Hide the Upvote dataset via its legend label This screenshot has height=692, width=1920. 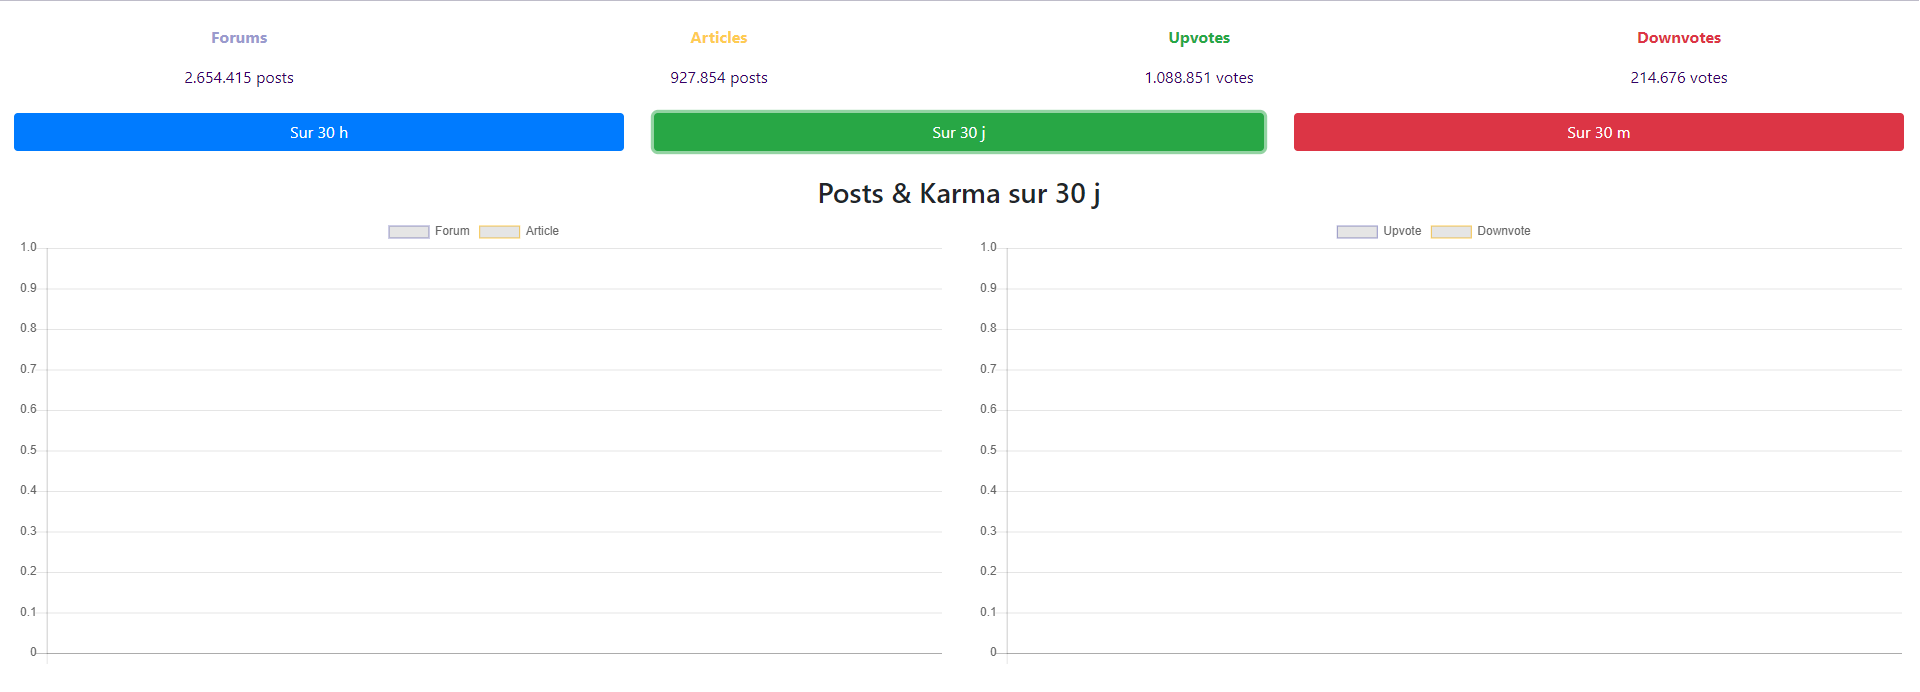(1402, 231)
